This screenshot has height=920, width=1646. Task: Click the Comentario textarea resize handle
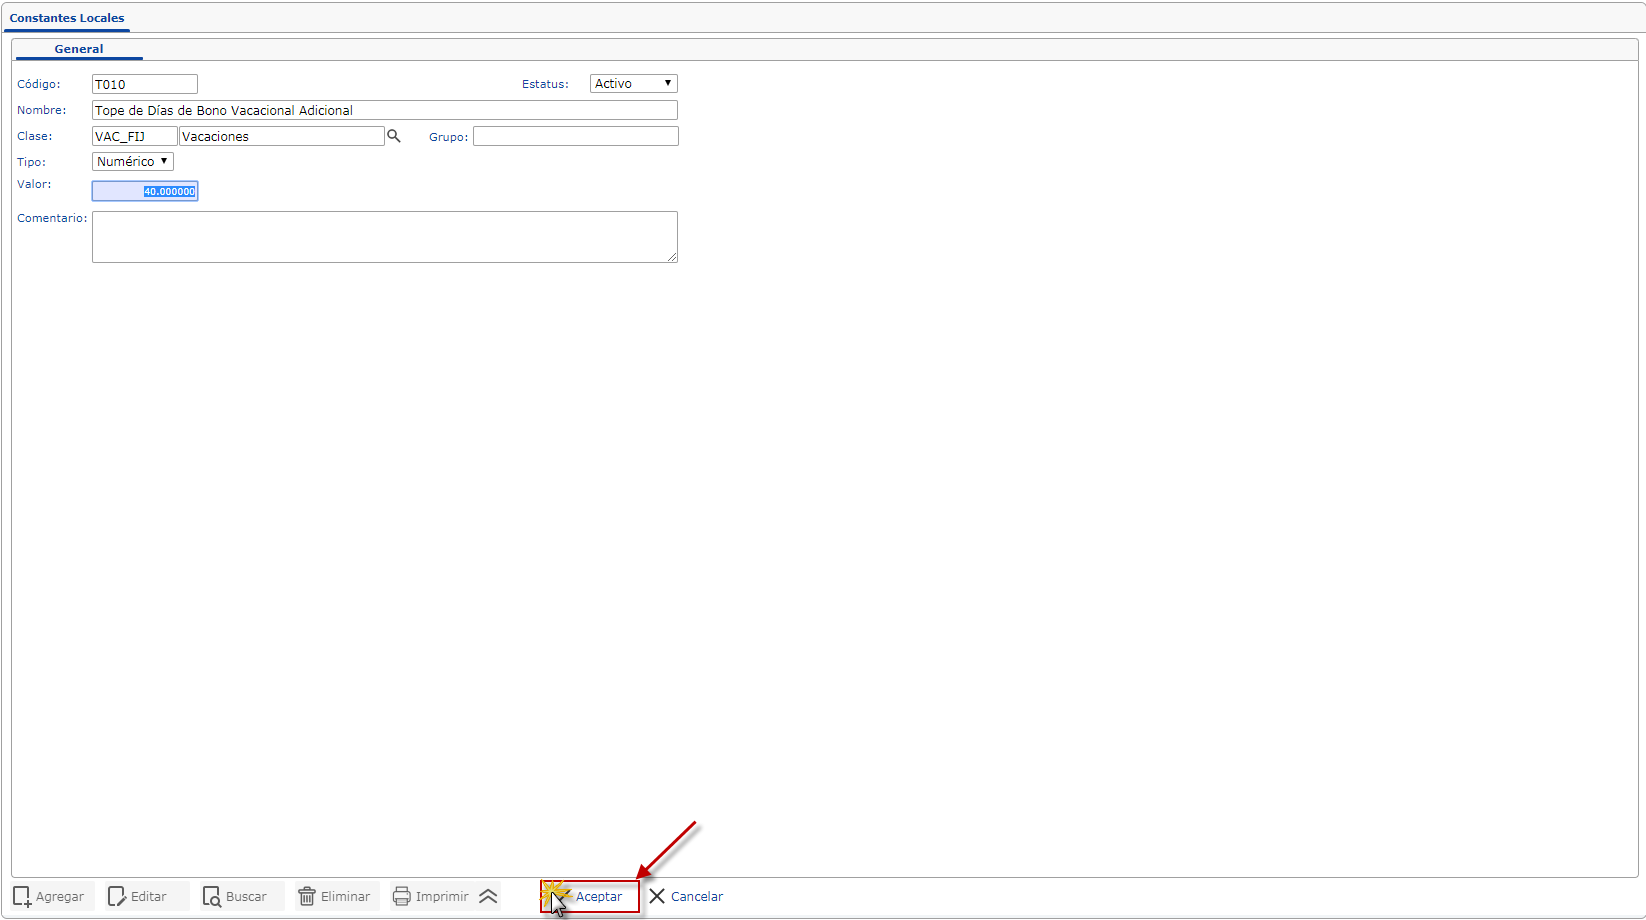pyautogui.click(x=672, y=257)
